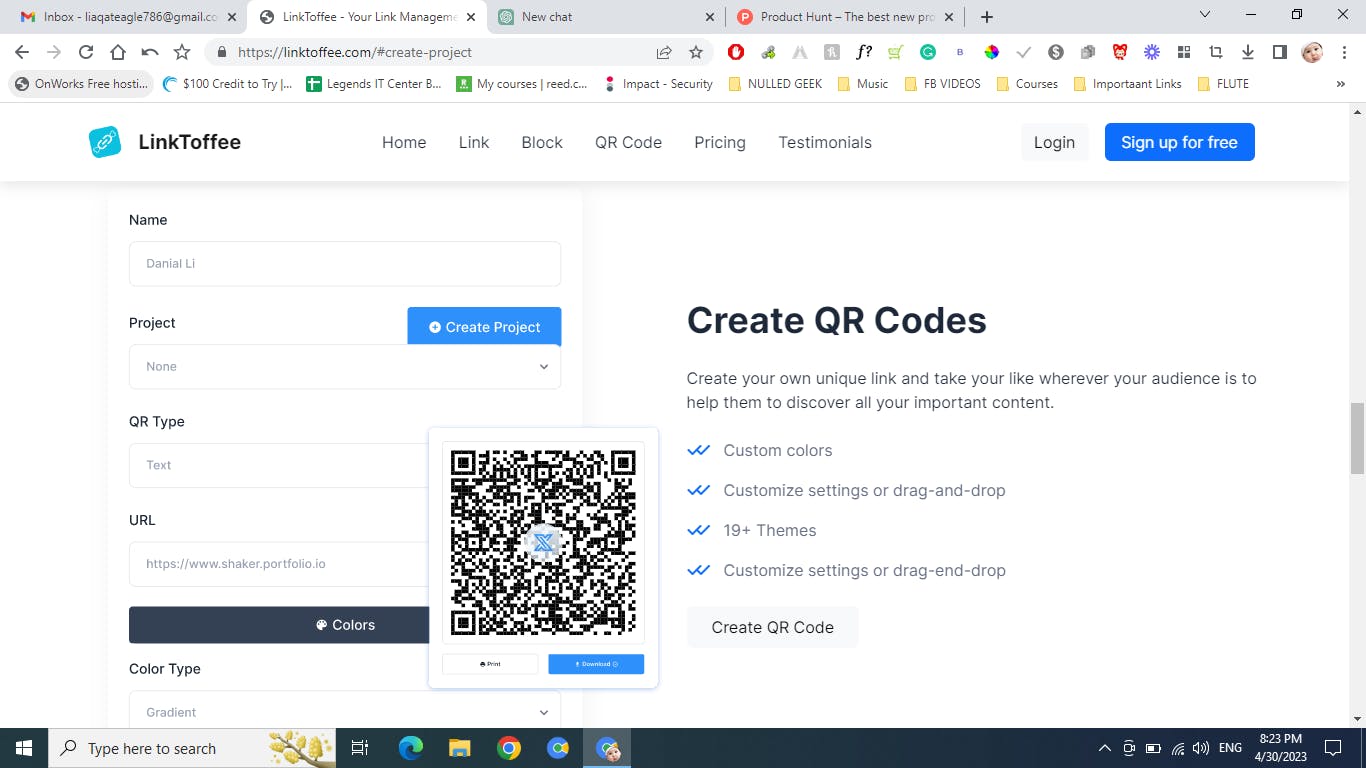
Task: Open Task View on the taskbar
Action: (x=360, y=748)
